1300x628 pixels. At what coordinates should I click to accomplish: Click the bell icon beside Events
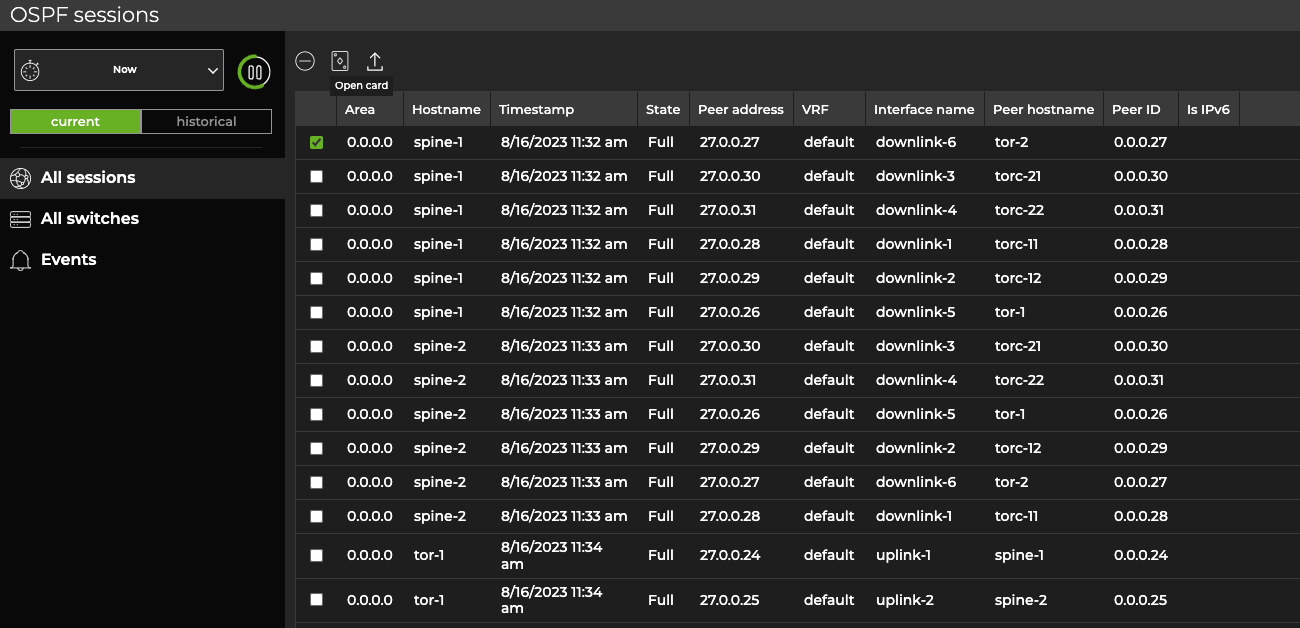tap(20, 260)
